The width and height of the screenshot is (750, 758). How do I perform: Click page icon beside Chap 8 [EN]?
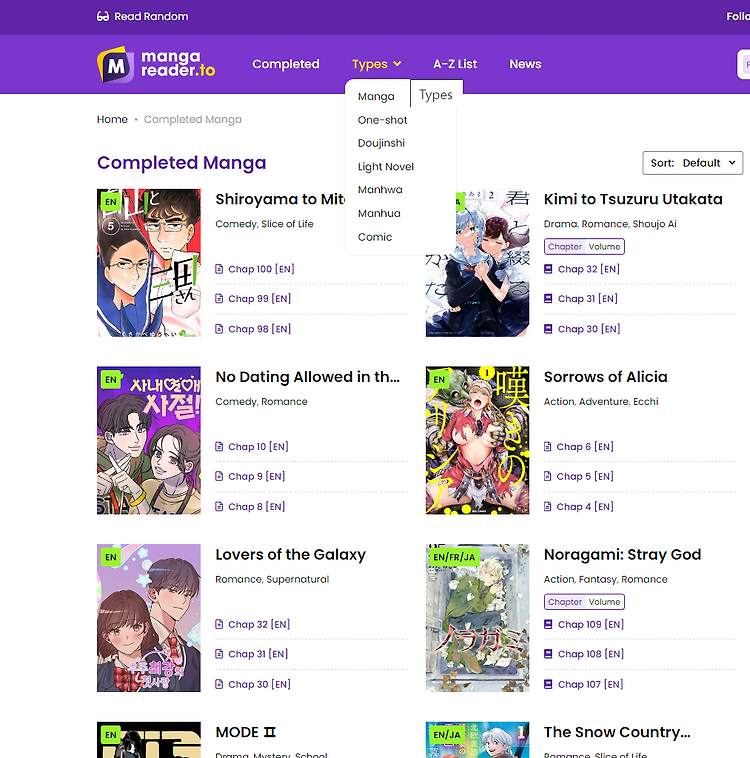(x=219, y=507)
